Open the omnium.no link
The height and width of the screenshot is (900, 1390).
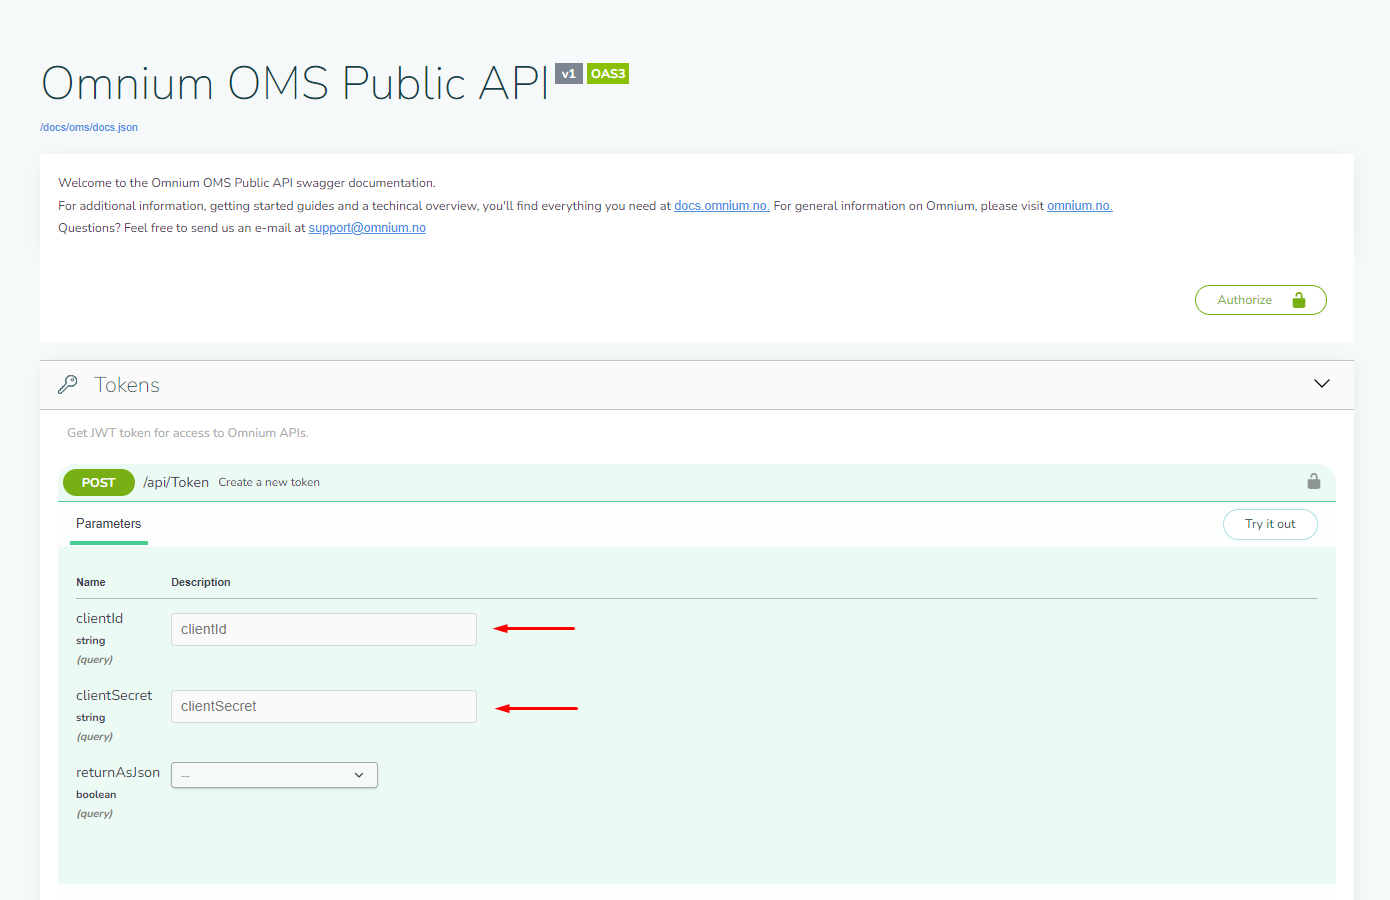pos(1080,206)
